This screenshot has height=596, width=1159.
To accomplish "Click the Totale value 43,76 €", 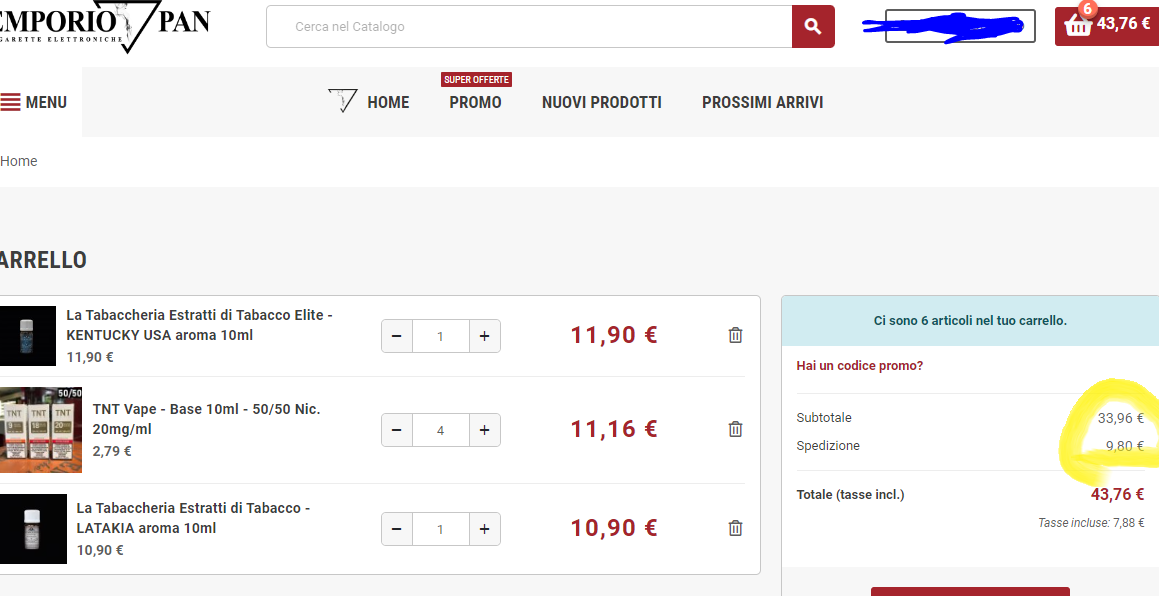I will pos(1118,495).
